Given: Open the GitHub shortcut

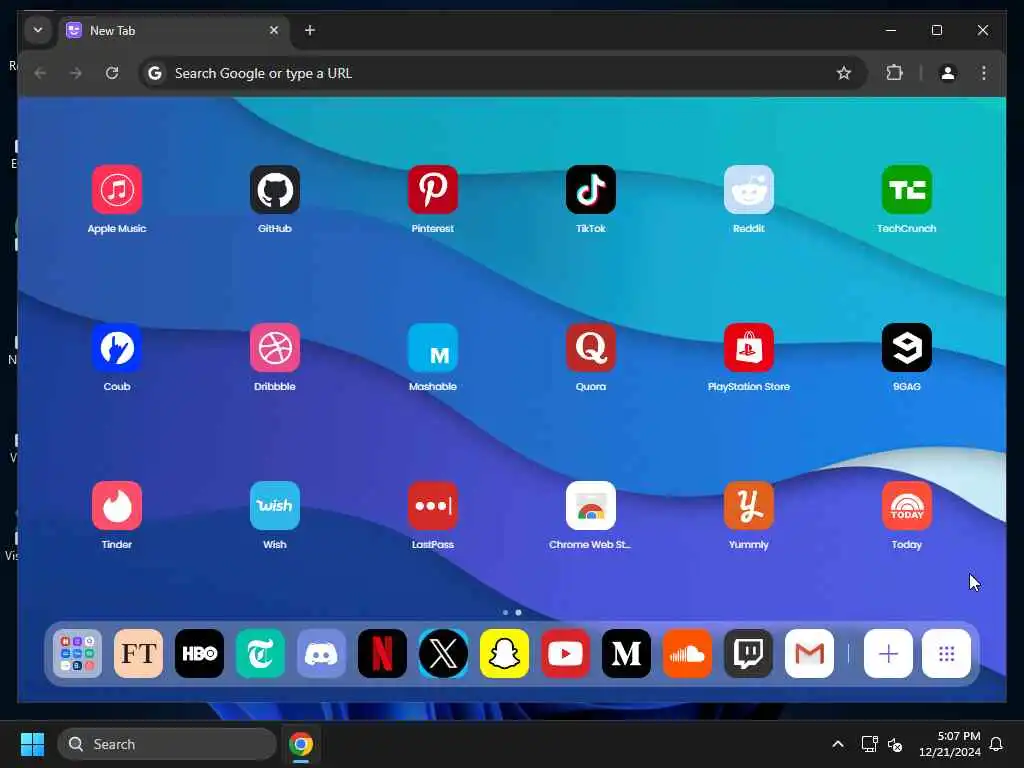Looking at the screenshot, I should coord(275,190).
